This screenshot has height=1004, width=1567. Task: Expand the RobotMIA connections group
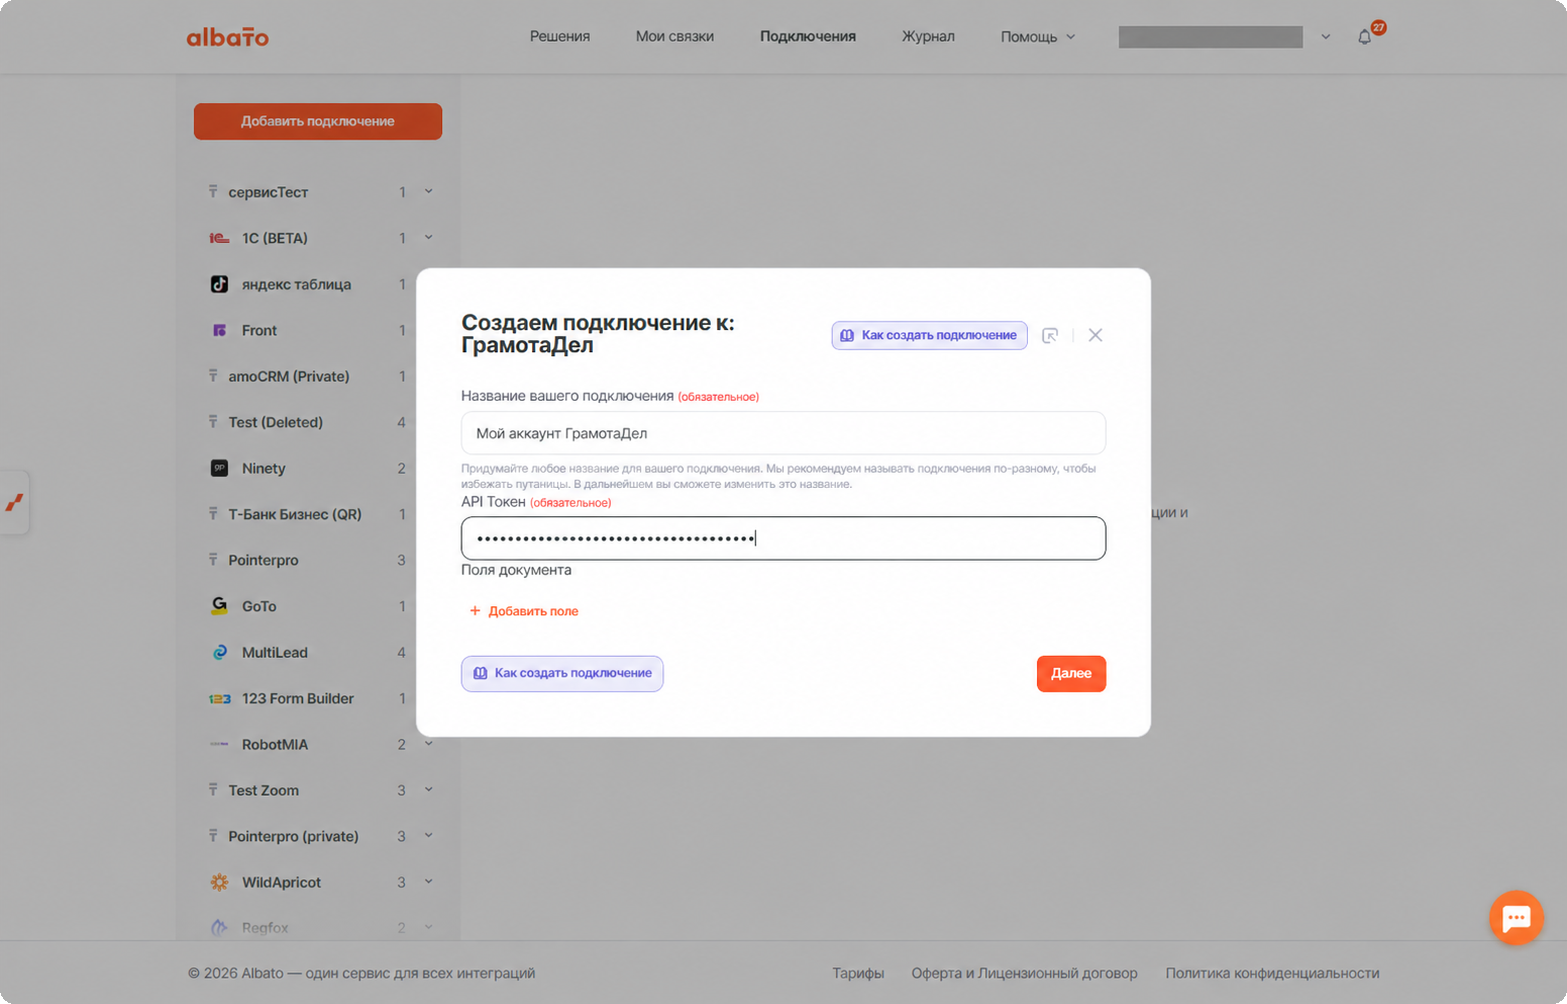tap(428, 743)
